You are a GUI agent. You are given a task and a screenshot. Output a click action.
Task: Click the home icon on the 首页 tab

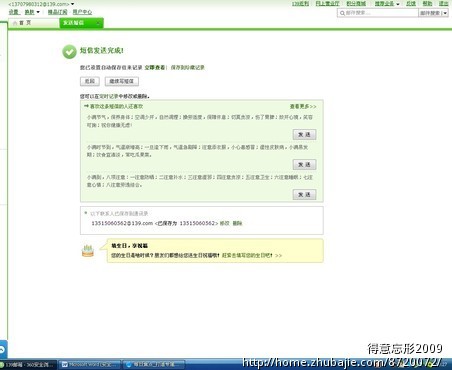coord(15,23)
